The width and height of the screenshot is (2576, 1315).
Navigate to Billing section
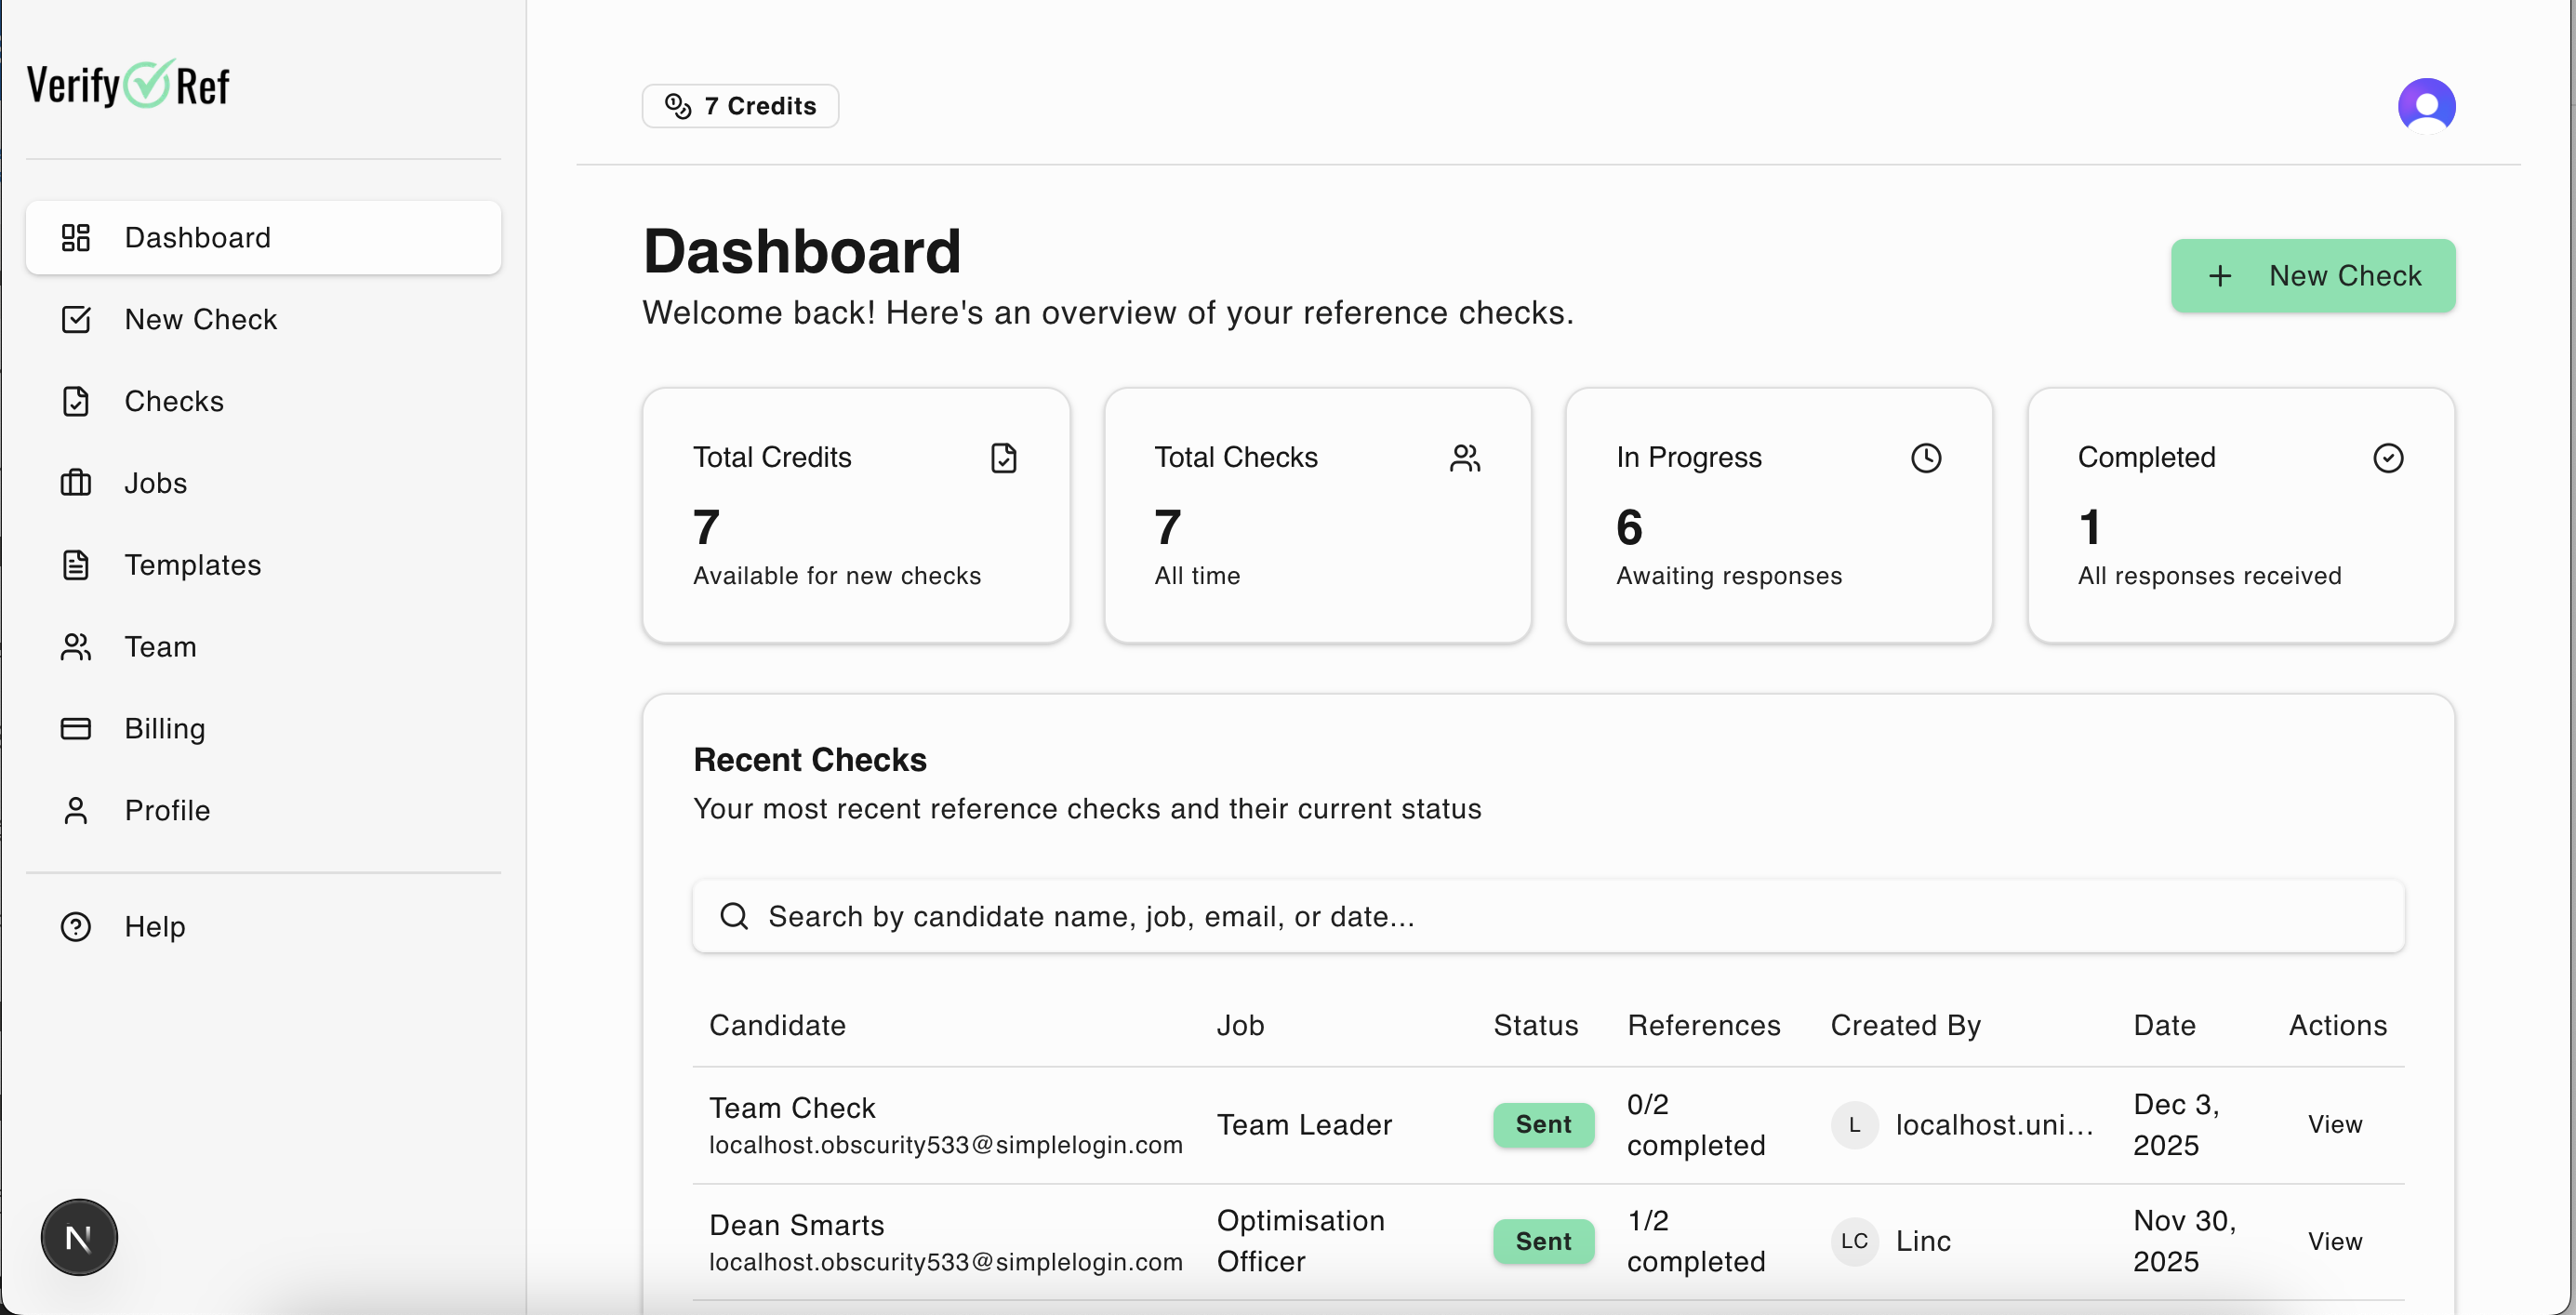click(164, 728)
